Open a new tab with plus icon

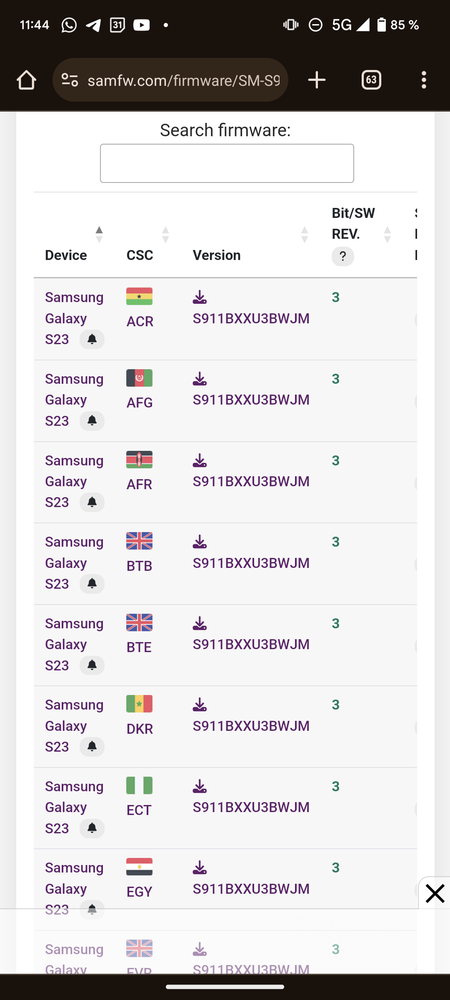tap(317, 80)
